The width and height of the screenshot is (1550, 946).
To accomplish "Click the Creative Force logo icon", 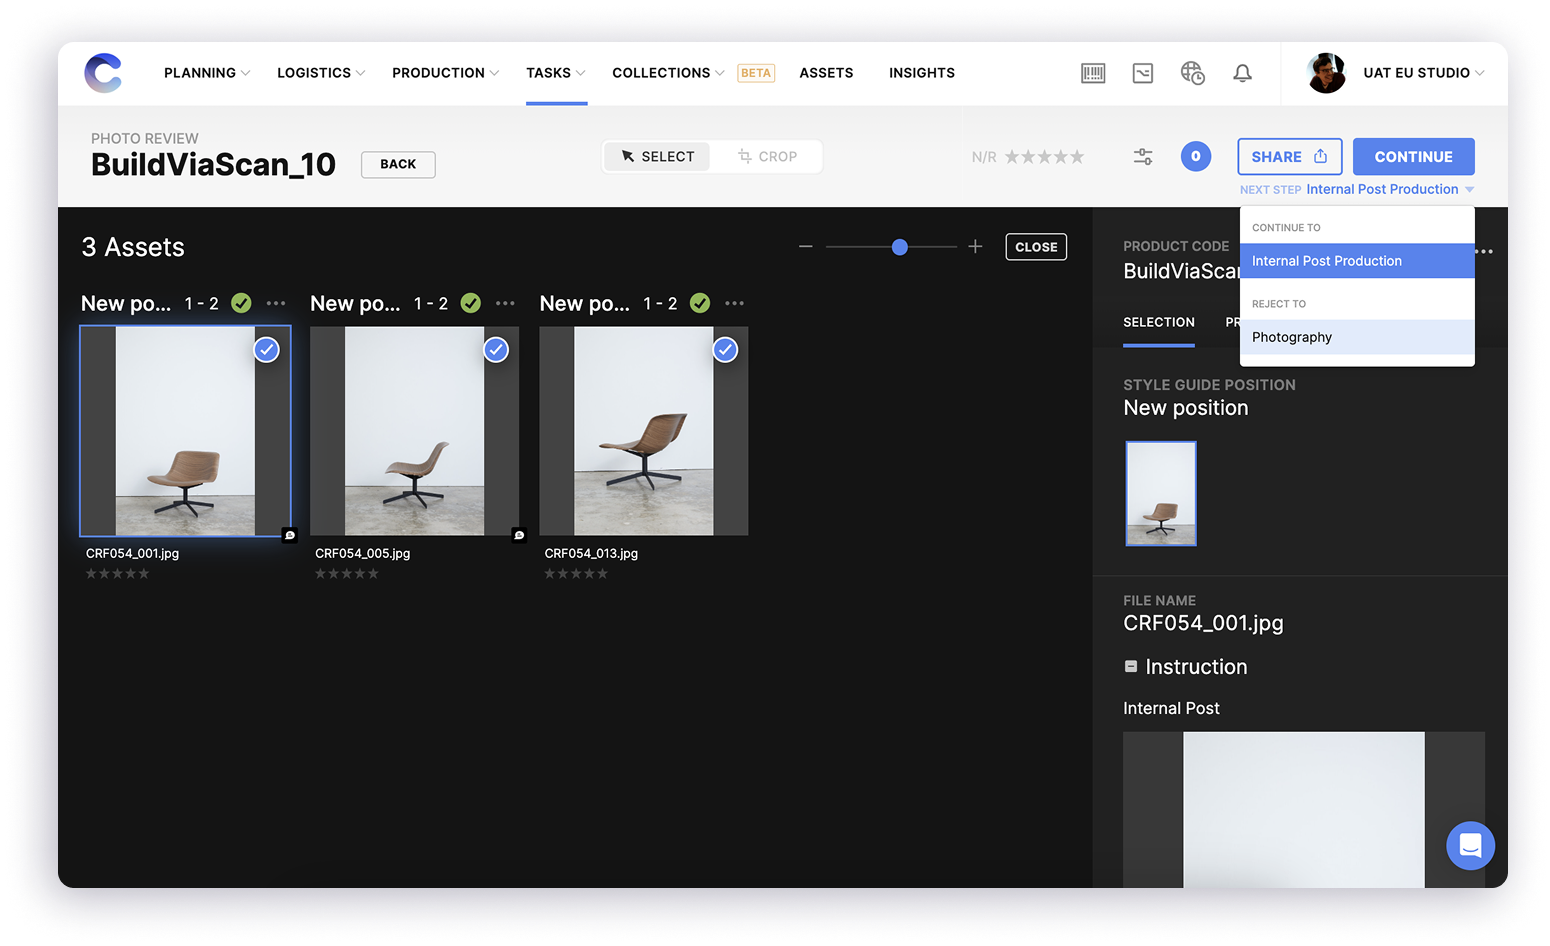I will (x=103, y=73).
